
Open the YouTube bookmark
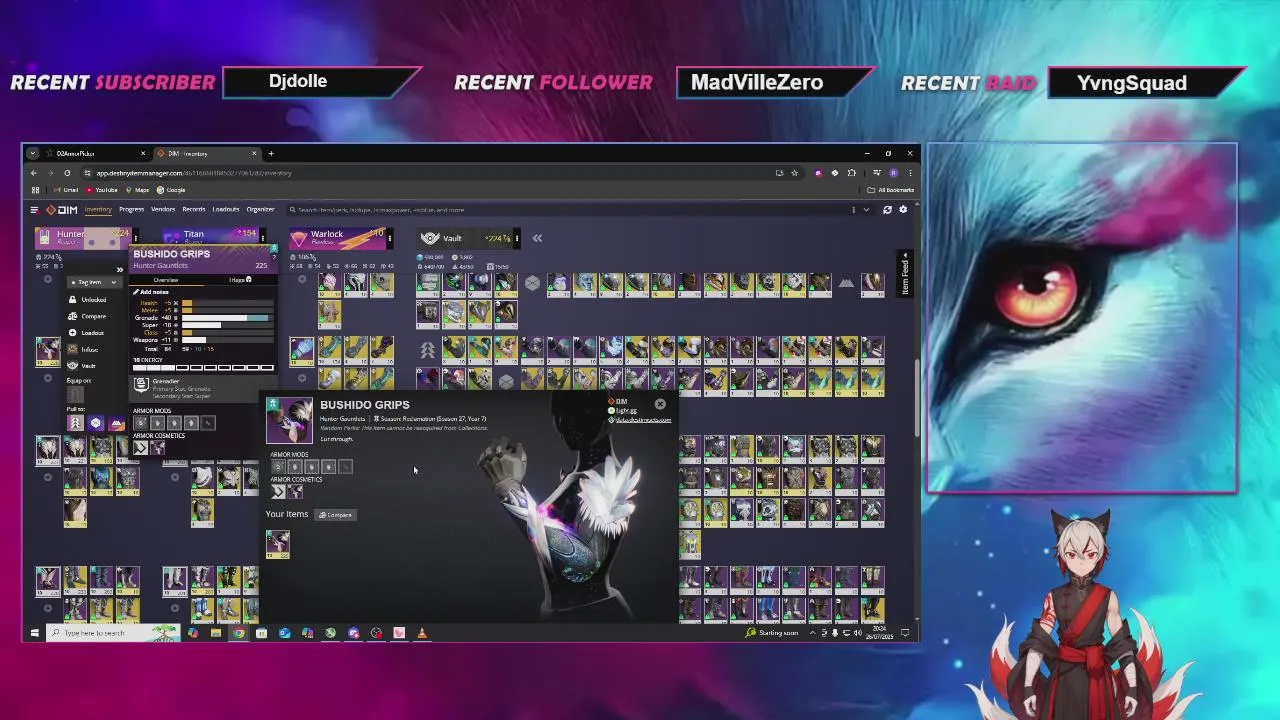pyautogui.click(x=102, y=190)
